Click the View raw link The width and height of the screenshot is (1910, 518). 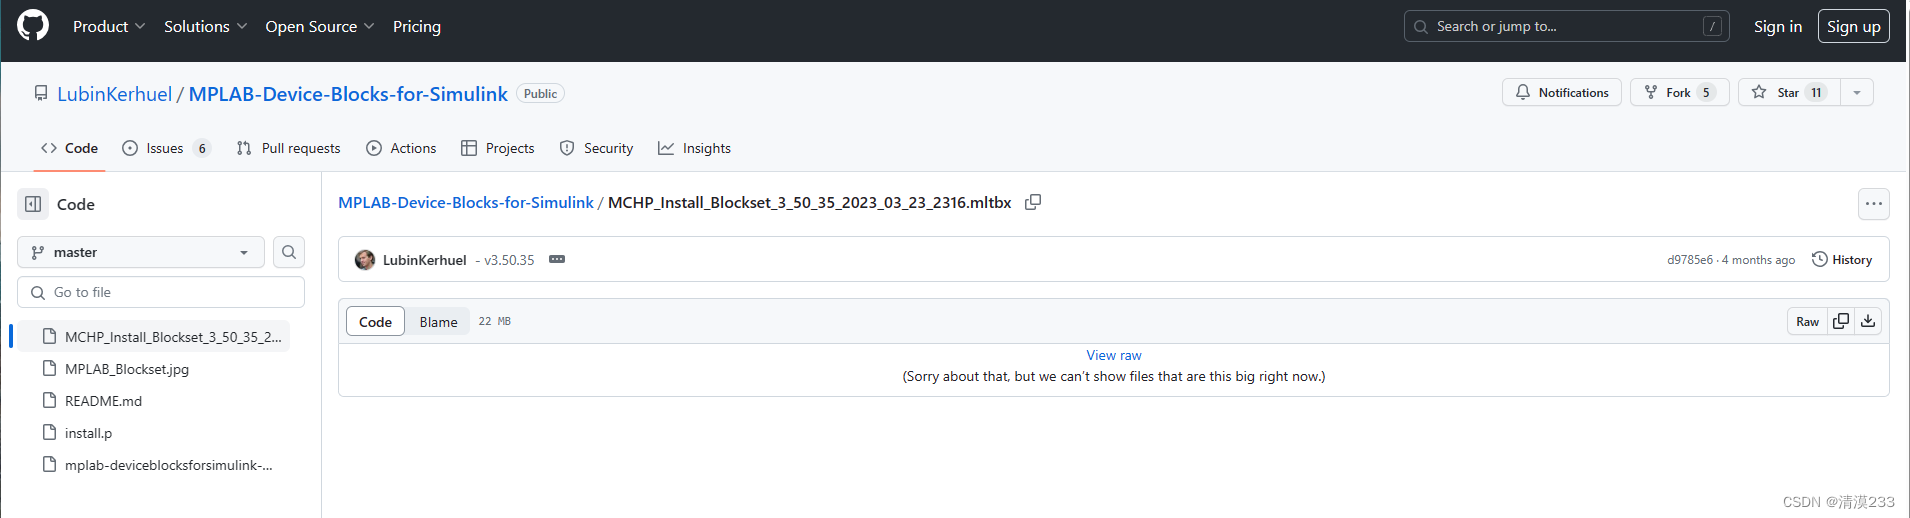(x=1114, y=355)
